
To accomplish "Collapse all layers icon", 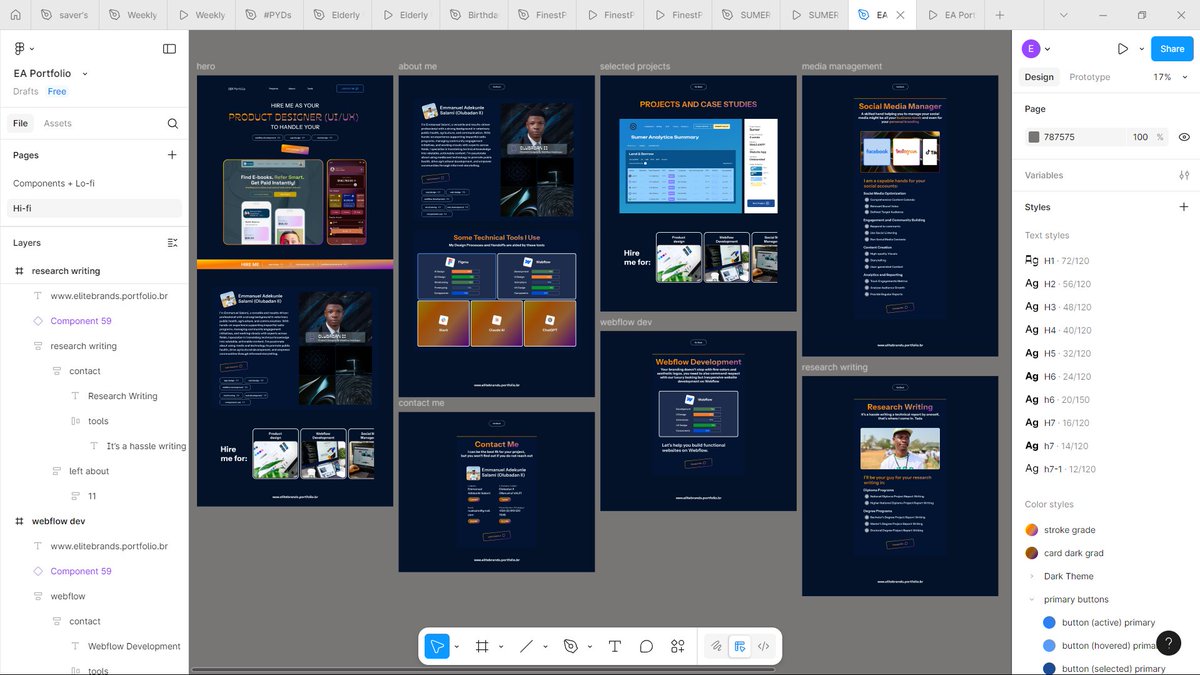I will tap(172, 243).
